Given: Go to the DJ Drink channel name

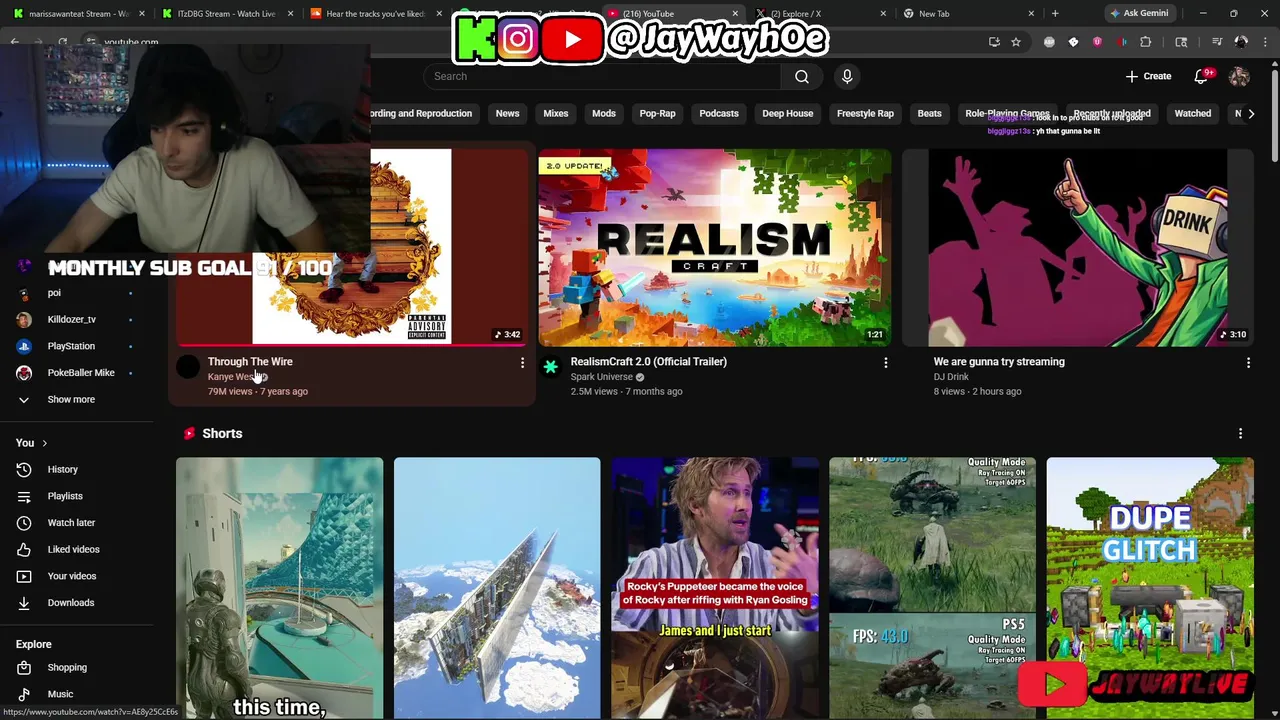Looking at the screenshot, I should pyautogui.click(x=951, y=377).
